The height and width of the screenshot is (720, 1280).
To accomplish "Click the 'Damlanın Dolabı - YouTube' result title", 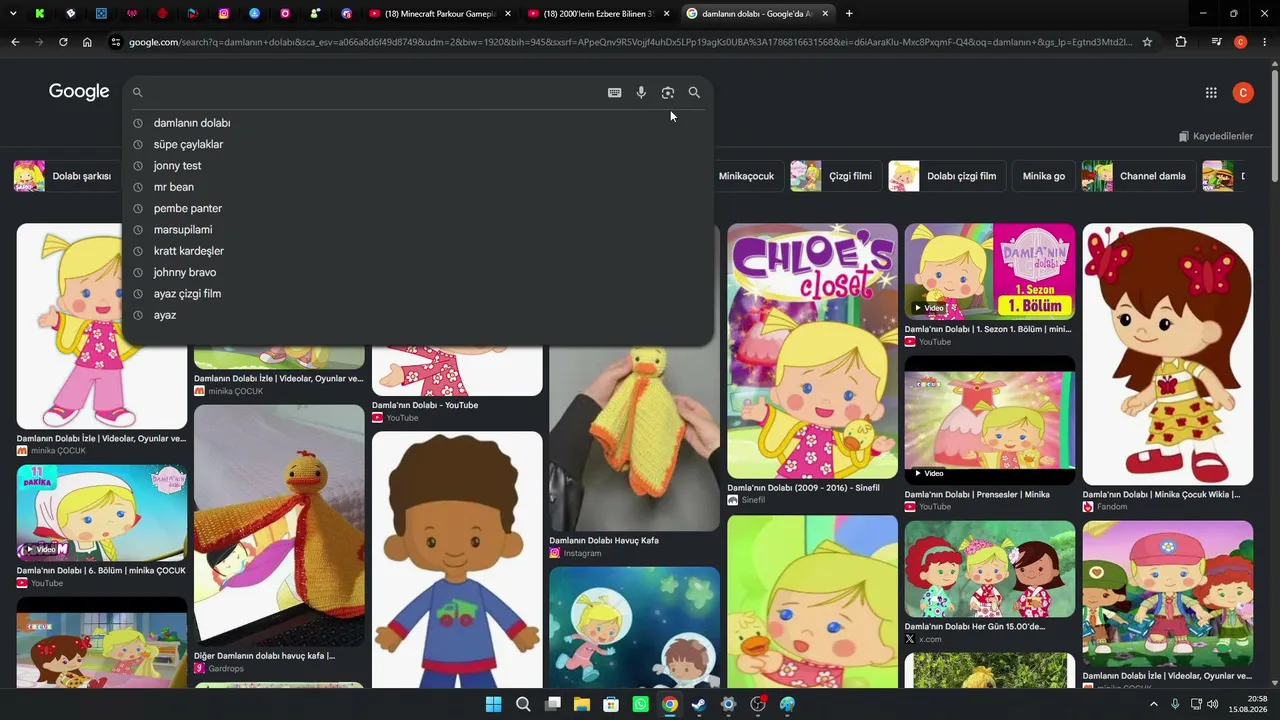I will click(x=425, y=405).
